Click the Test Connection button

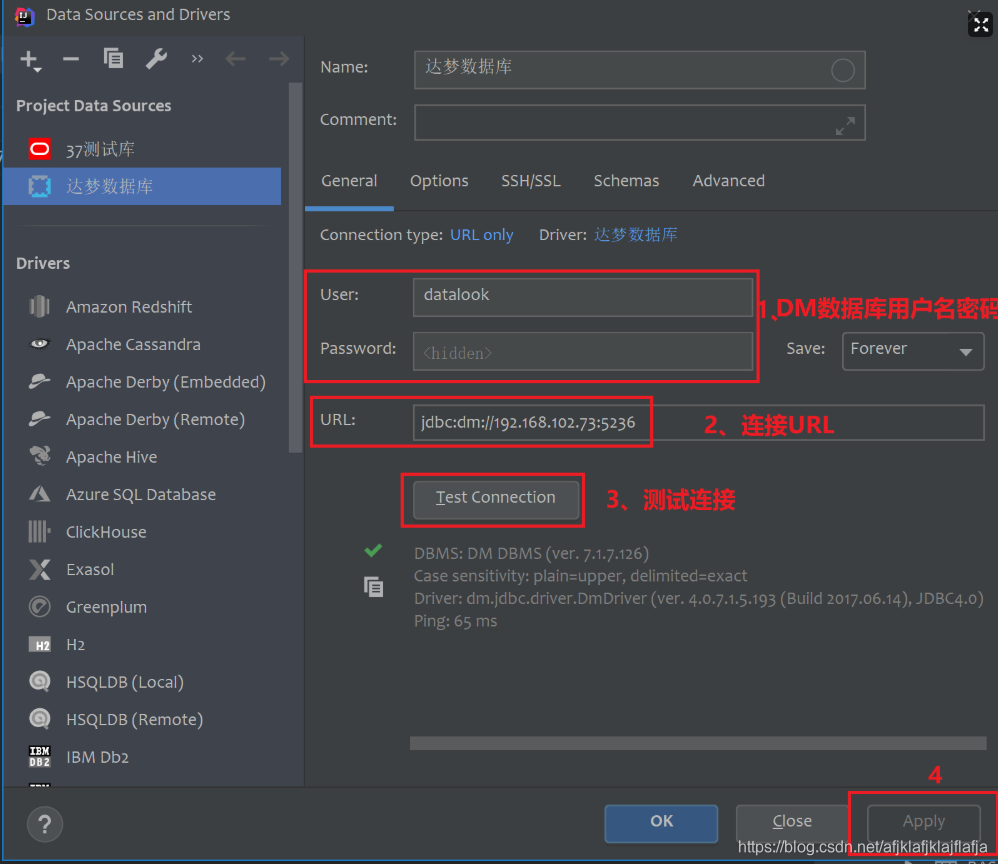coord(496,499)
